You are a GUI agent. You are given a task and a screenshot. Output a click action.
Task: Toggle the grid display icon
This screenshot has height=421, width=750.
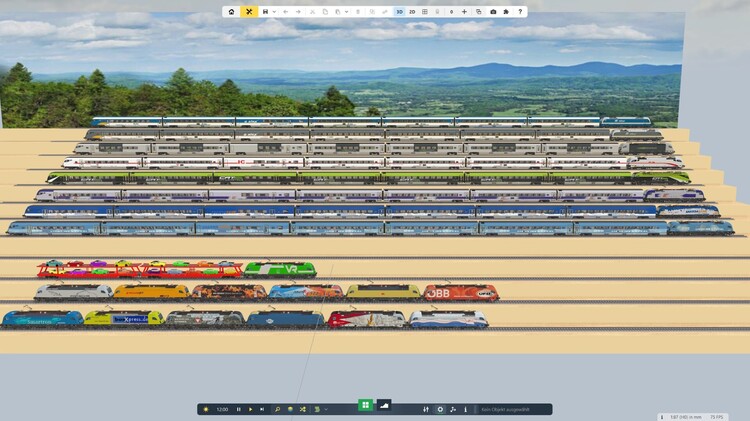(425, 11)
